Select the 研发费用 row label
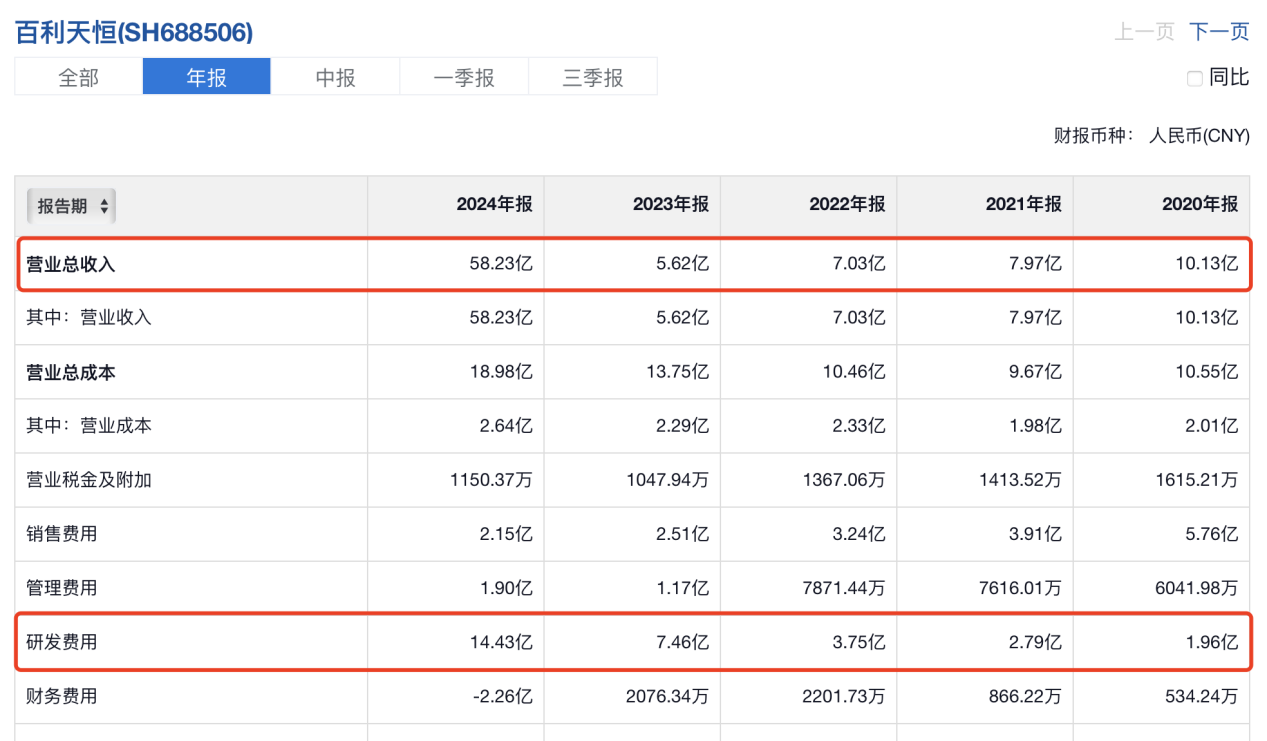The image size is (1267, 741). click(62, 642)
